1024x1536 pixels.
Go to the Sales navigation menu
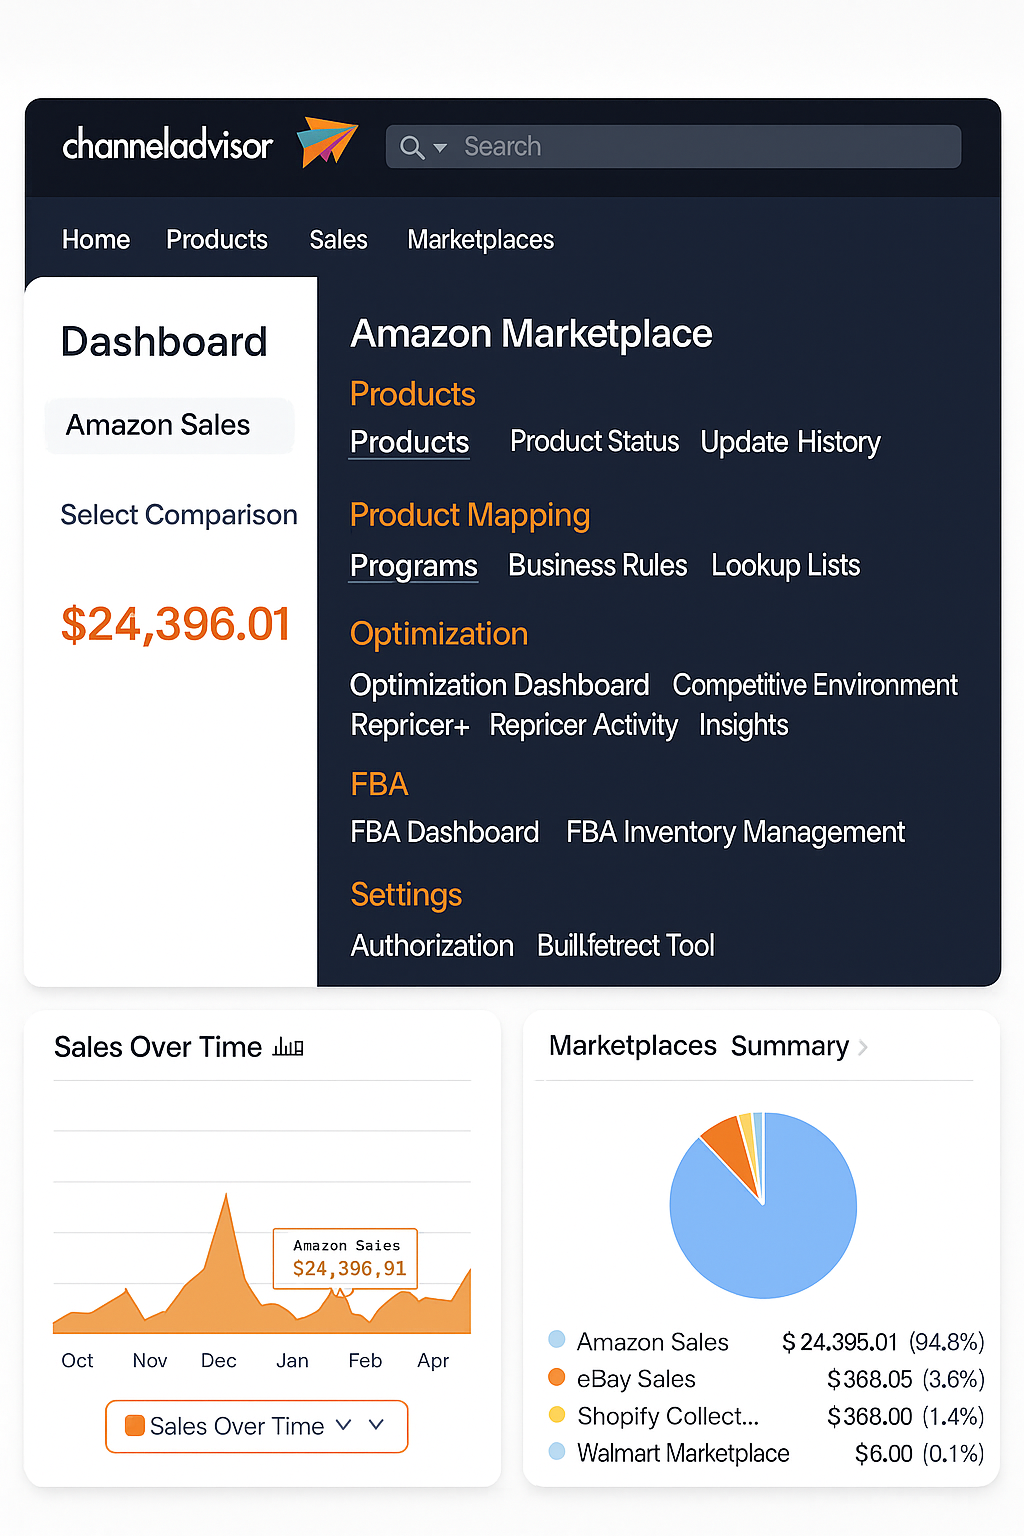click(338, 240)
